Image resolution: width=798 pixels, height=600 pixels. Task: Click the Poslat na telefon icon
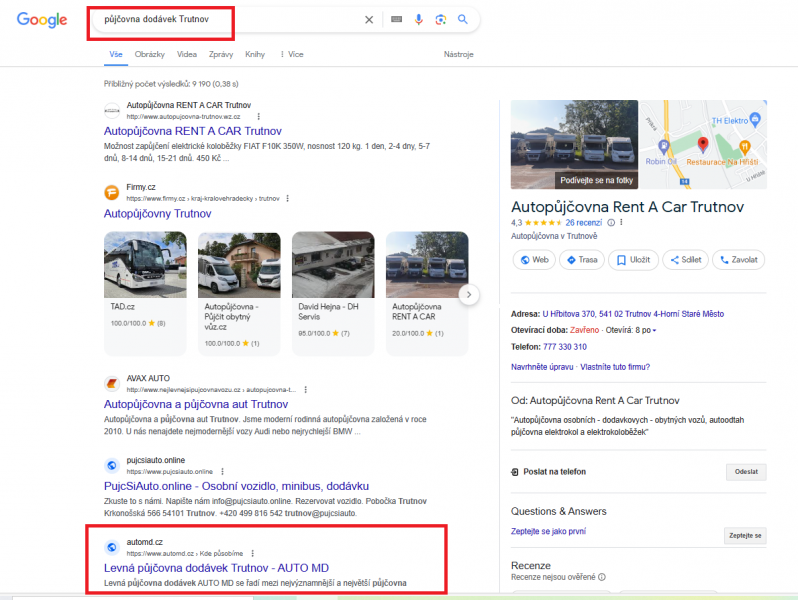[515, 472]
